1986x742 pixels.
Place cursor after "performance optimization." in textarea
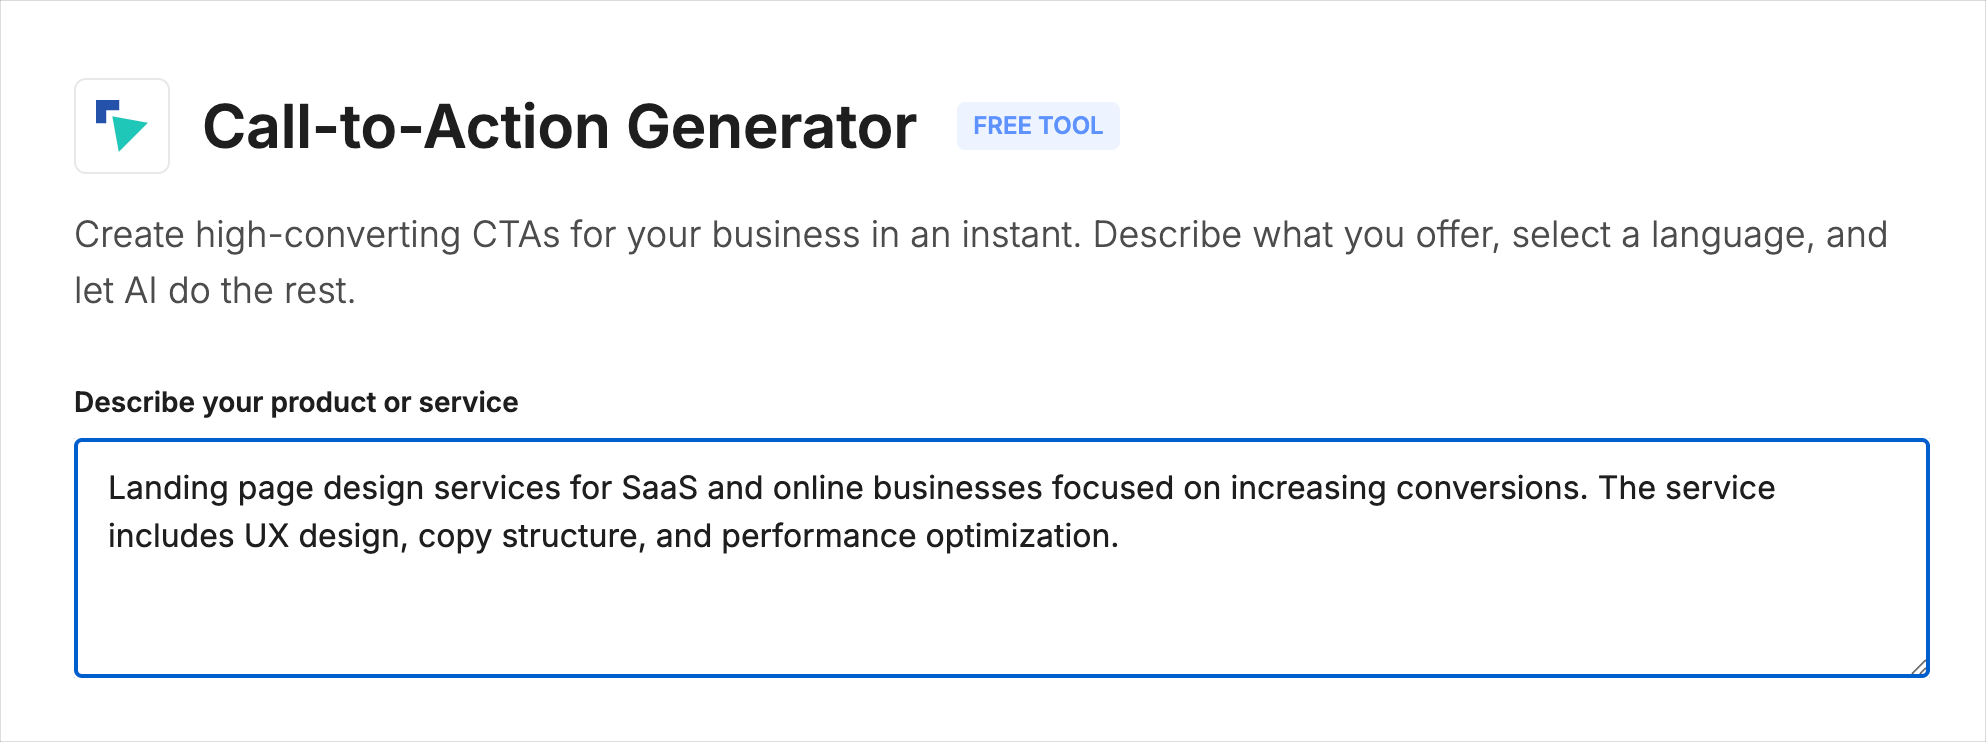(1120, 537)
